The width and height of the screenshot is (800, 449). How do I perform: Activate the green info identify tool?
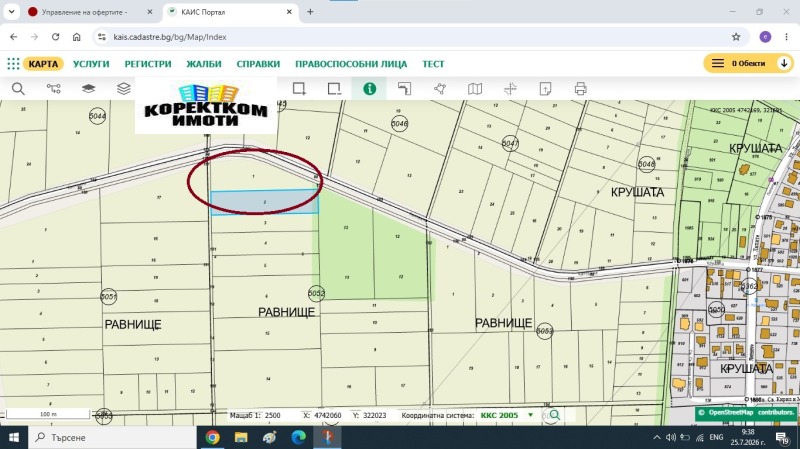369,89
